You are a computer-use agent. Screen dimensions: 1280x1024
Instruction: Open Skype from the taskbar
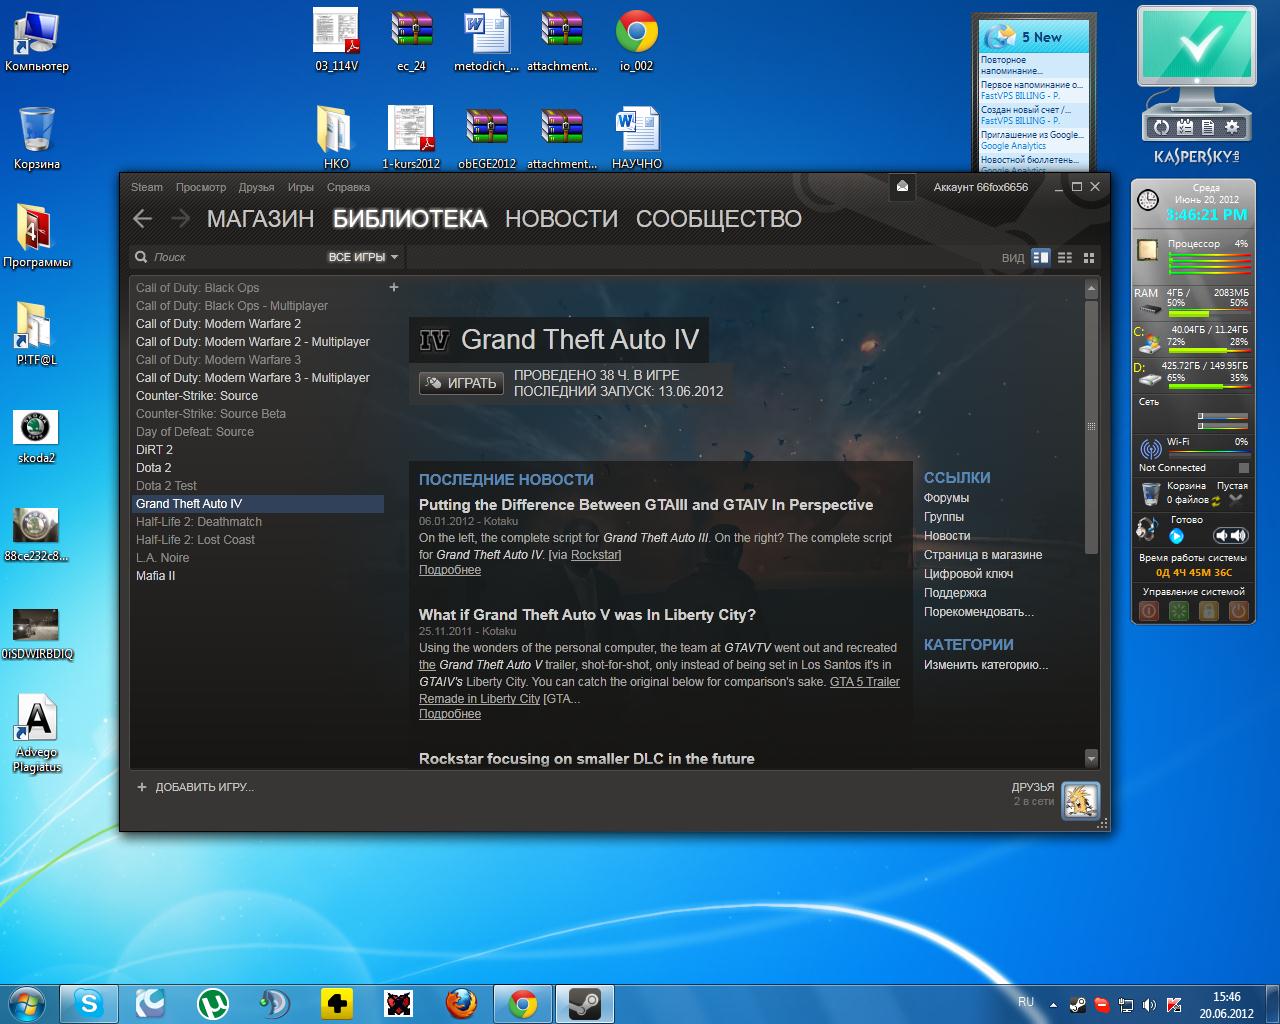point(89,1003)
